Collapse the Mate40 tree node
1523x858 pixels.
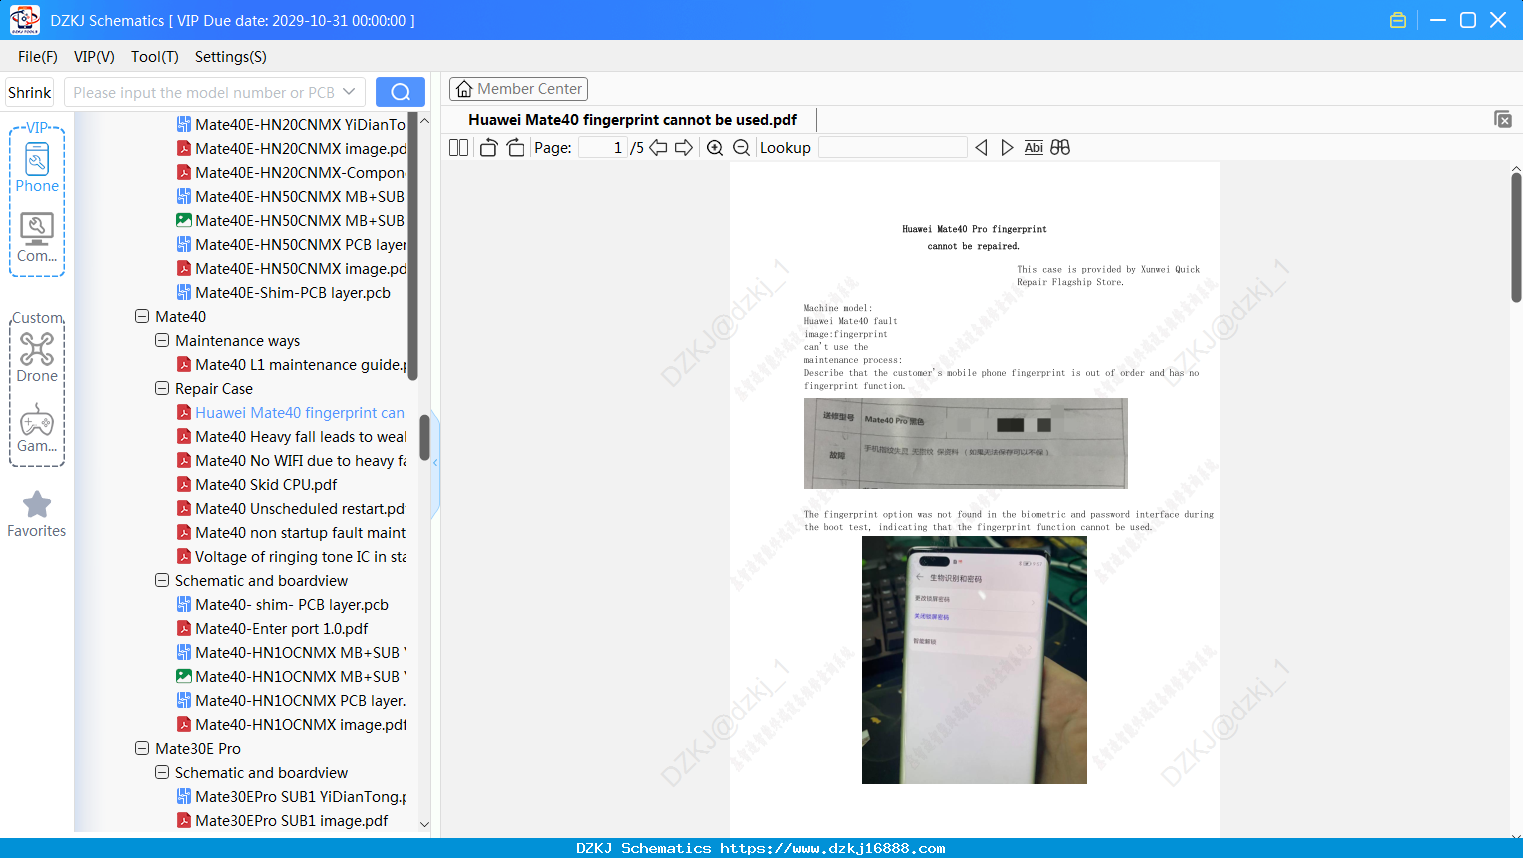[142, 317]
